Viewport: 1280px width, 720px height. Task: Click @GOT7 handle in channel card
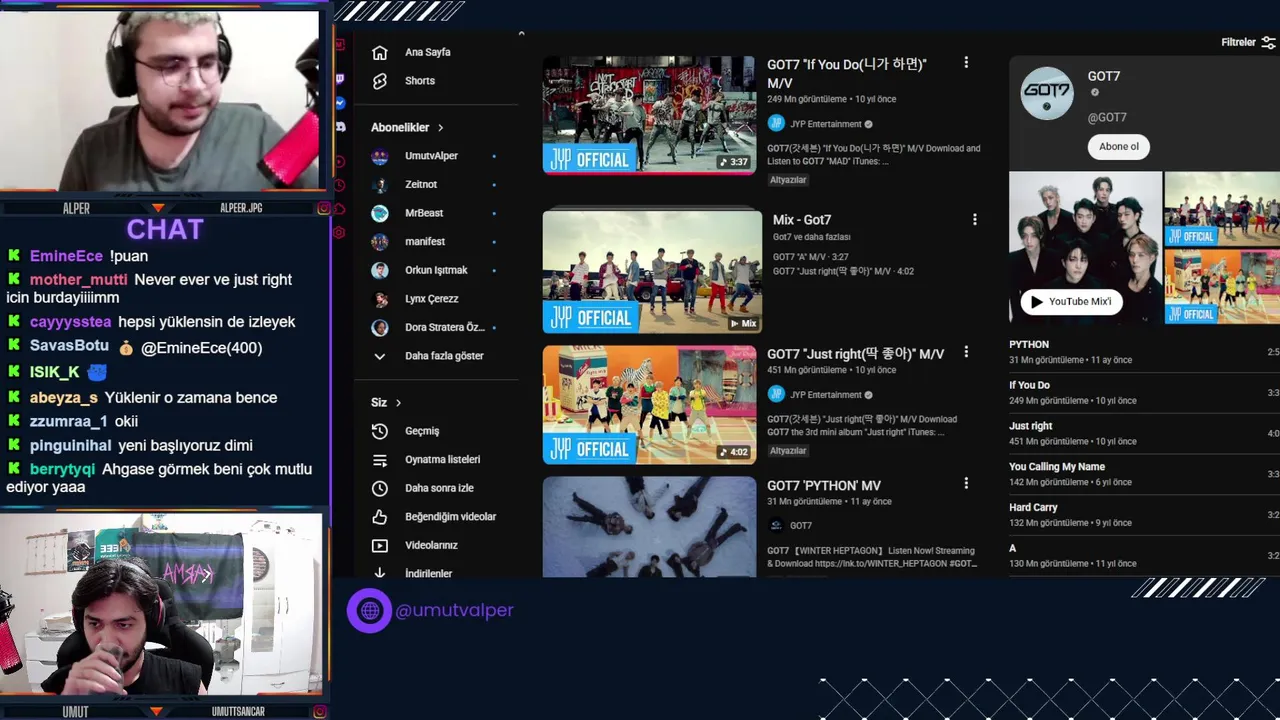[x=1107, y=117]
